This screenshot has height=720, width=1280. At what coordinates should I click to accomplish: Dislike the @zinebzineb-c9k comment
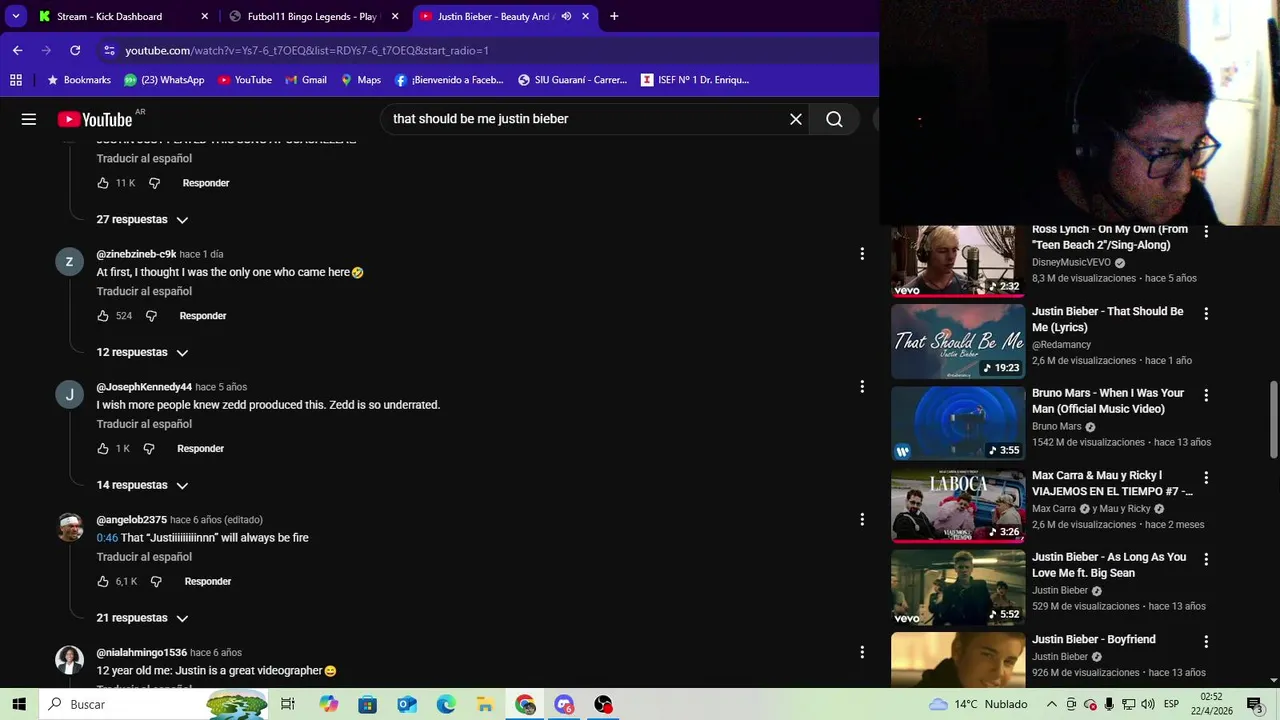pyautogui.click(x=151, y=316)
